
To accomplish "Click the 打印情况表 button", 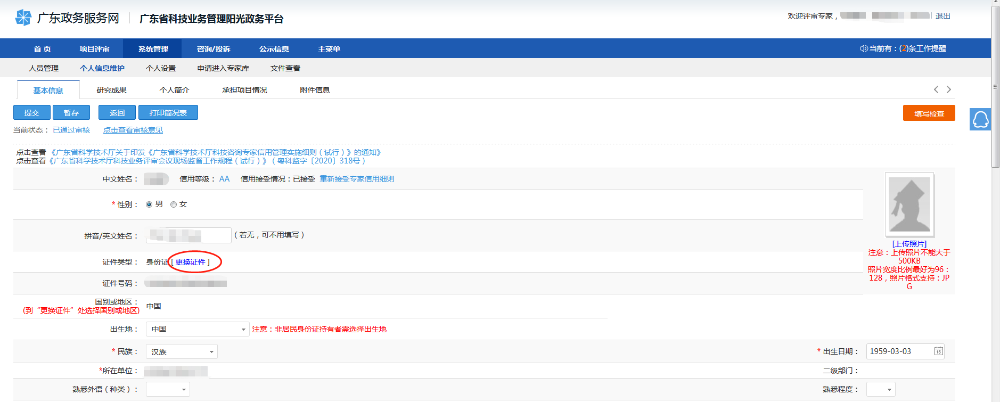I will pyautogui.click(x=168, y=113).
